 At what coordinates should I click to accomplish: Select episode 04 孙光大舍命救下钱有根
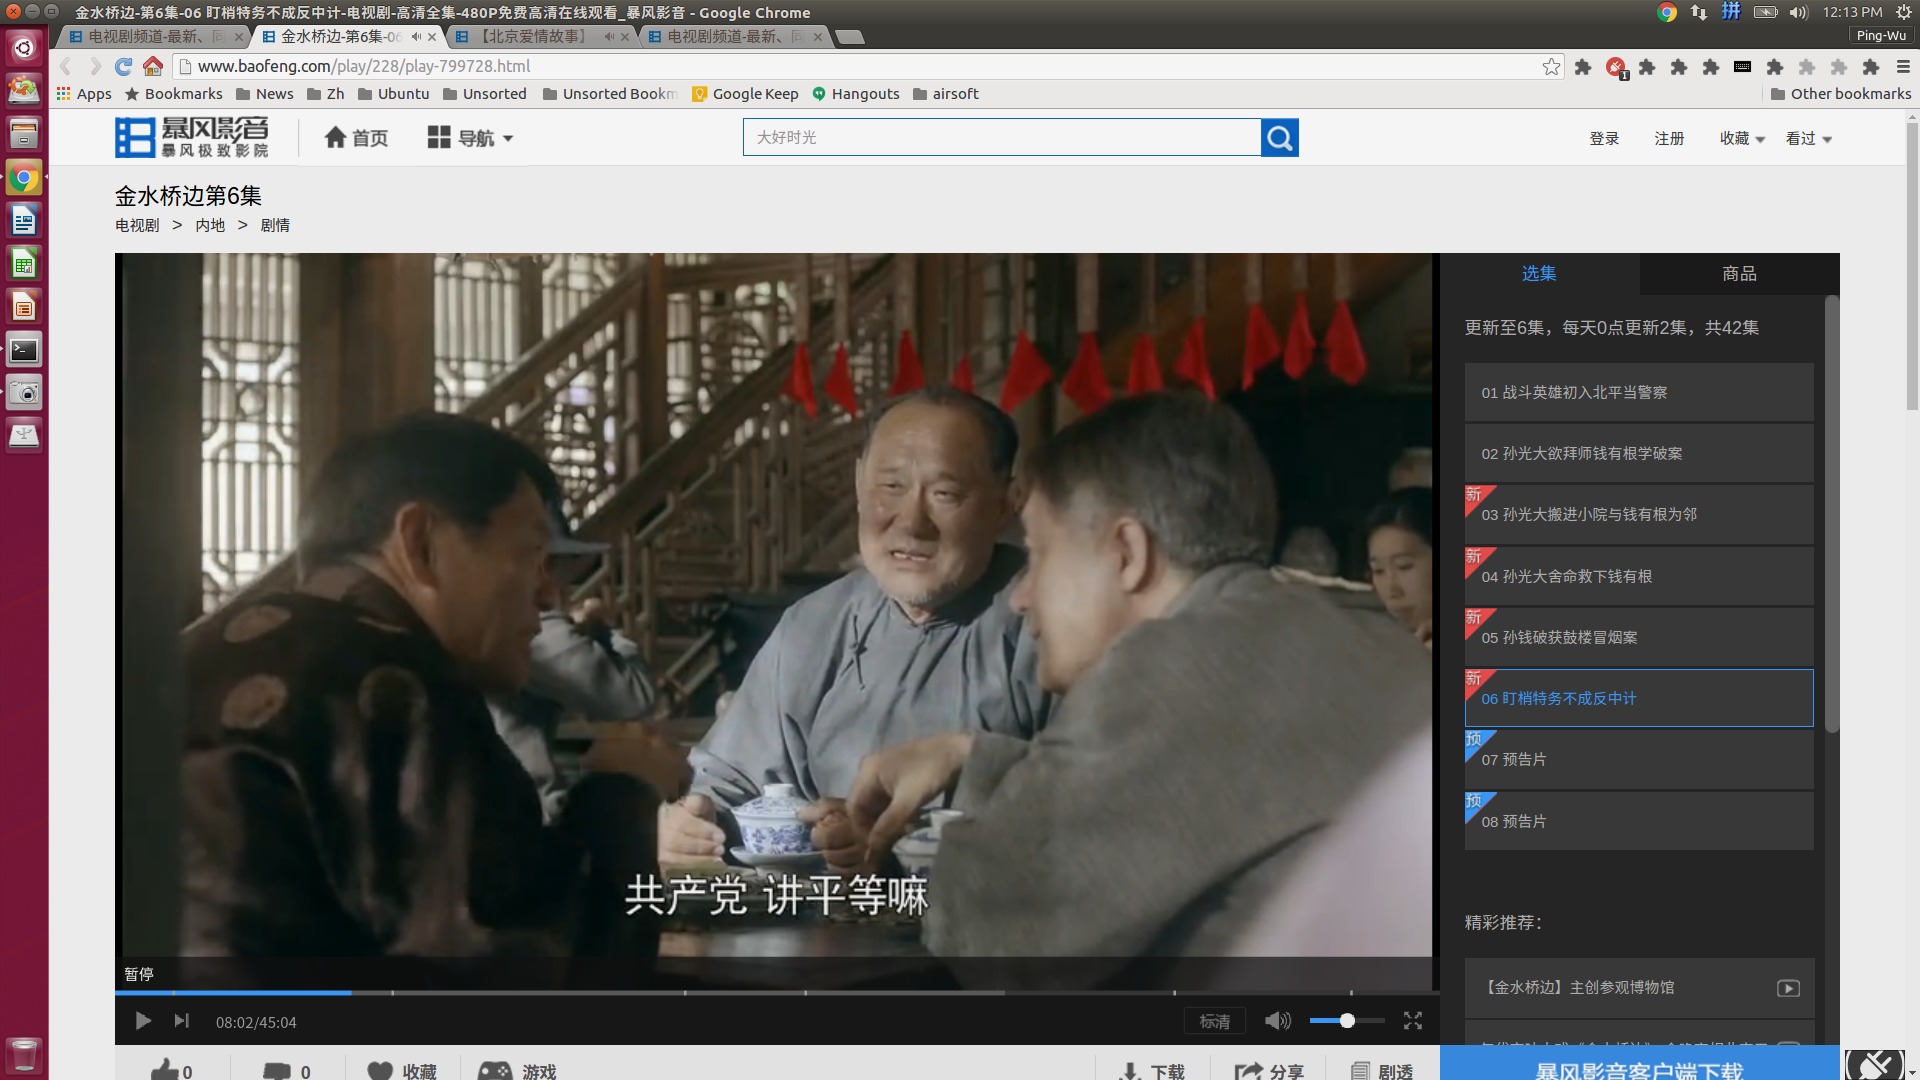[1639, 576]
